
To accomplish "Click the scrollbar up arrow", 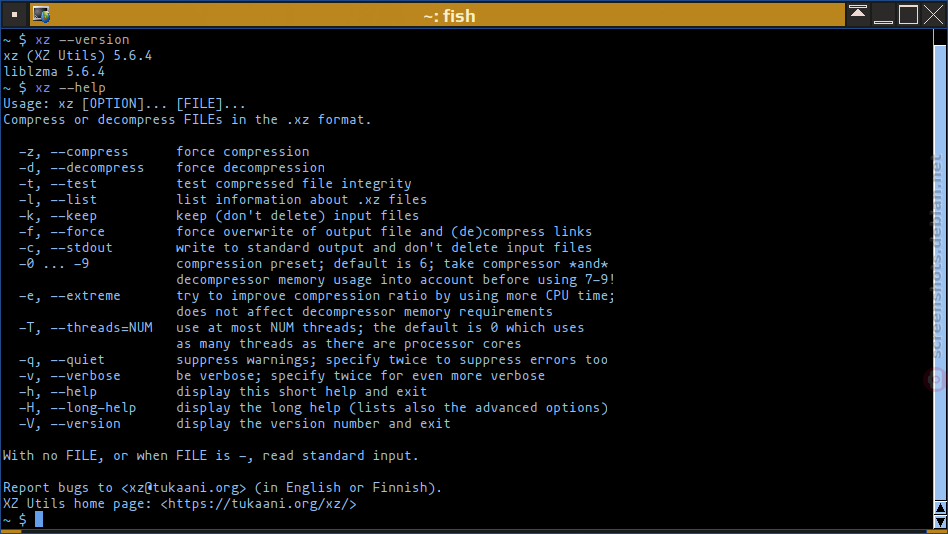I will tap(940, 507).
